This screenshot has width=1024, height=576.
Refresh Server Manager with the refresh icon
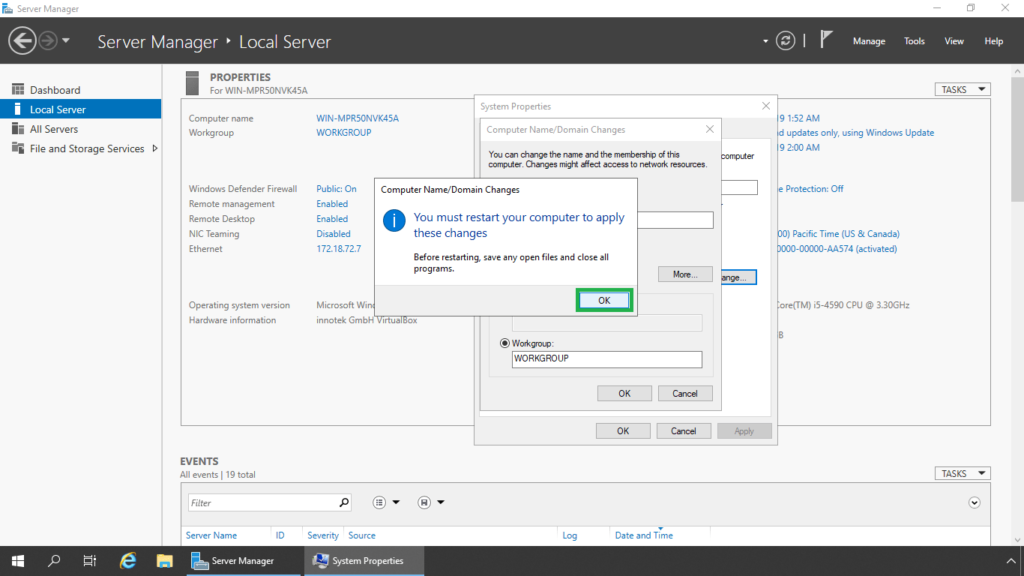click(x=785, y=40)
